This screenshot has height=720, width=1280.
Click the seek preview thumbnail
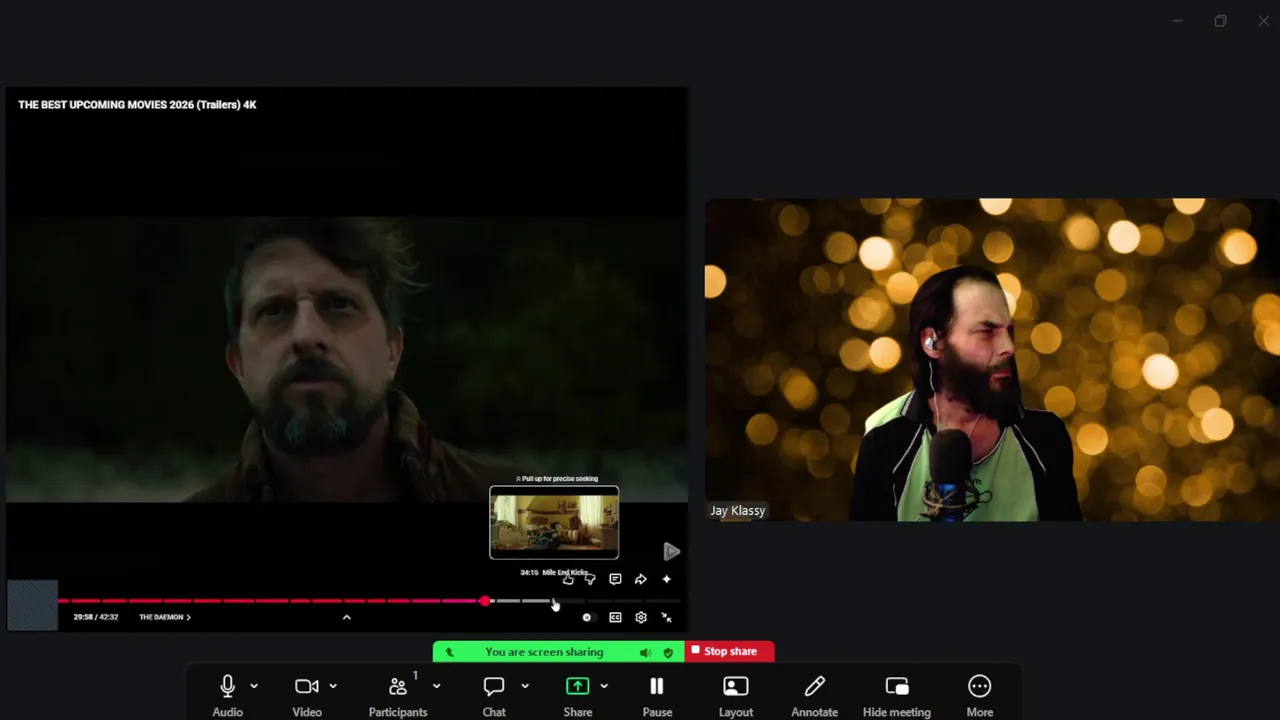554,523
